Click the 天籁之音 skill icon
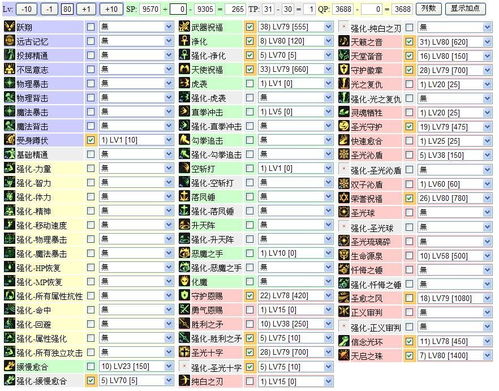 pyautogui.click(x=344, y=41)
